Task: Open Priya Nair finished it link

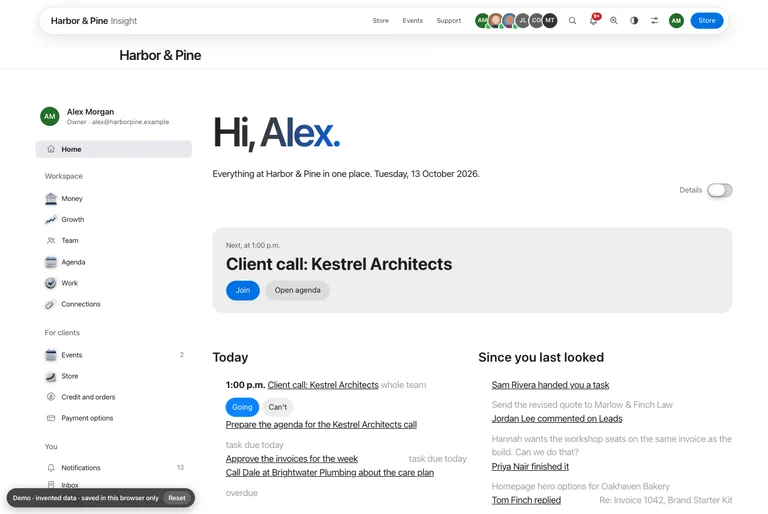Action: click(x=530, y=466)
